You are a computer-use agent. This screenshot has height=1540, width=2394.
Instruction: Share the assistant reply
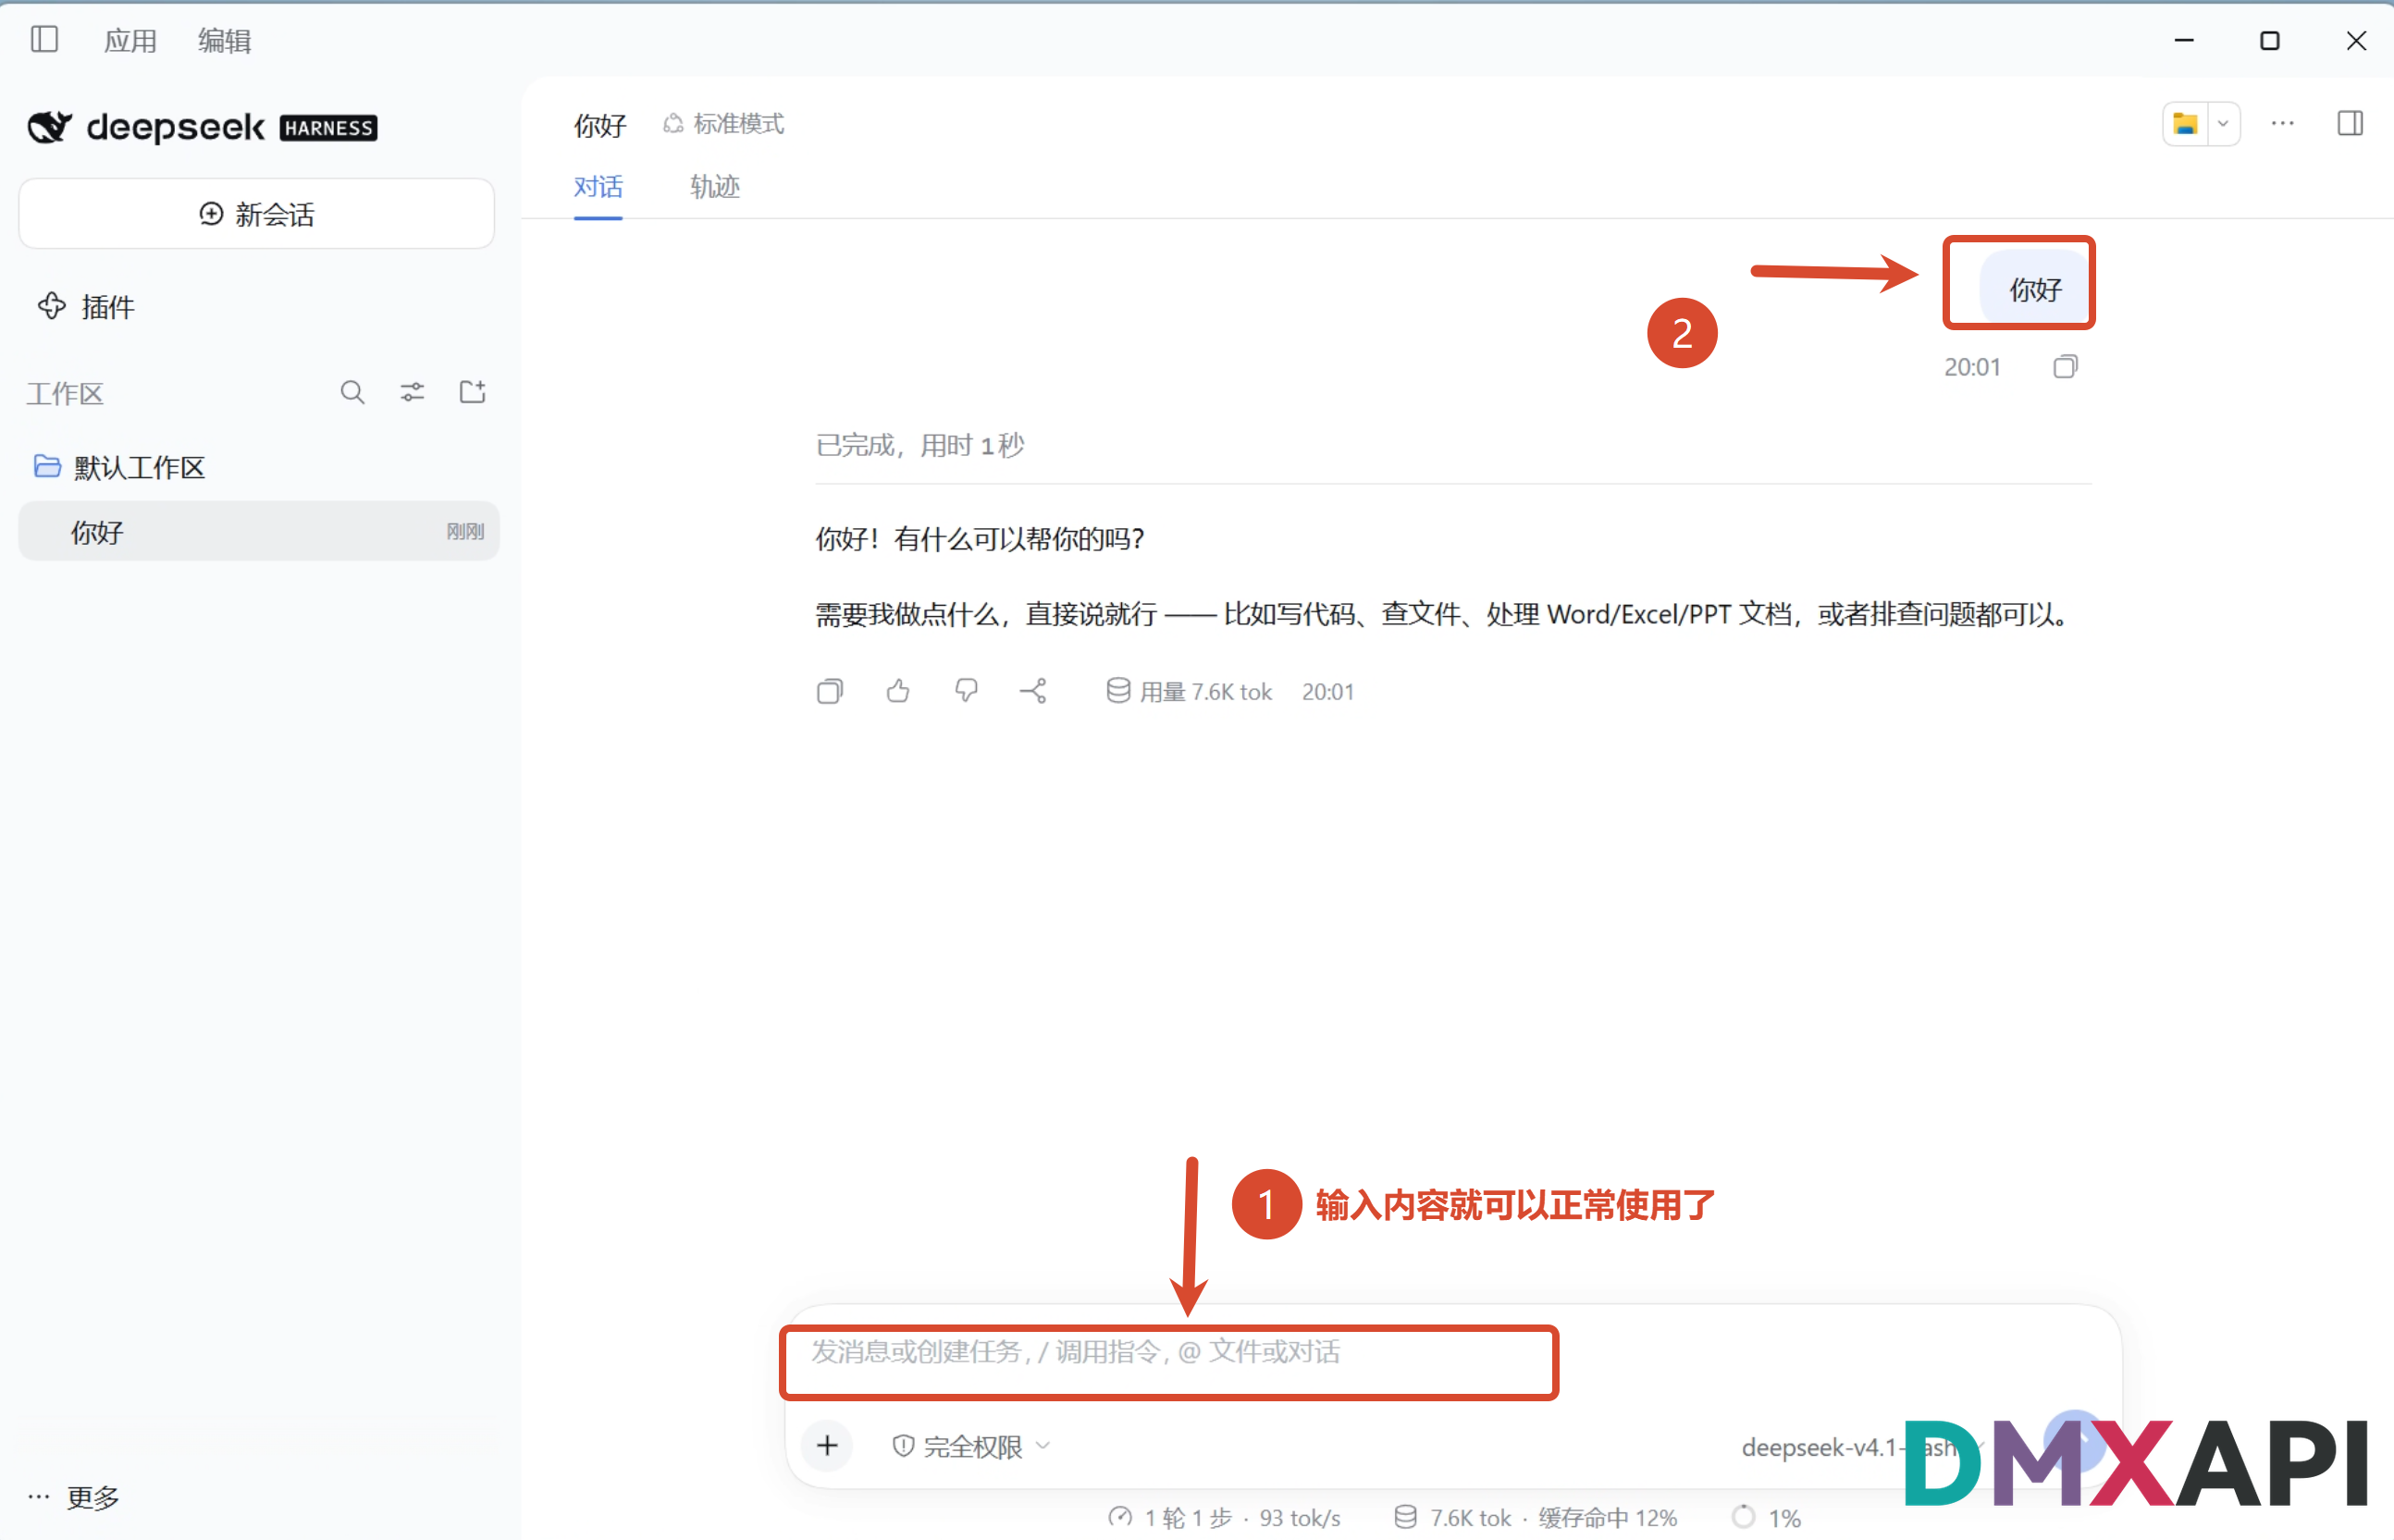click(x=1034, y=691)
